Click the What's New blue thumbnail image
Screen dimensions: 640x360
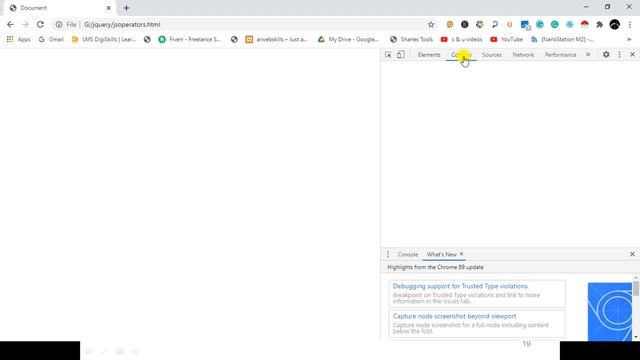click(610, 312)
